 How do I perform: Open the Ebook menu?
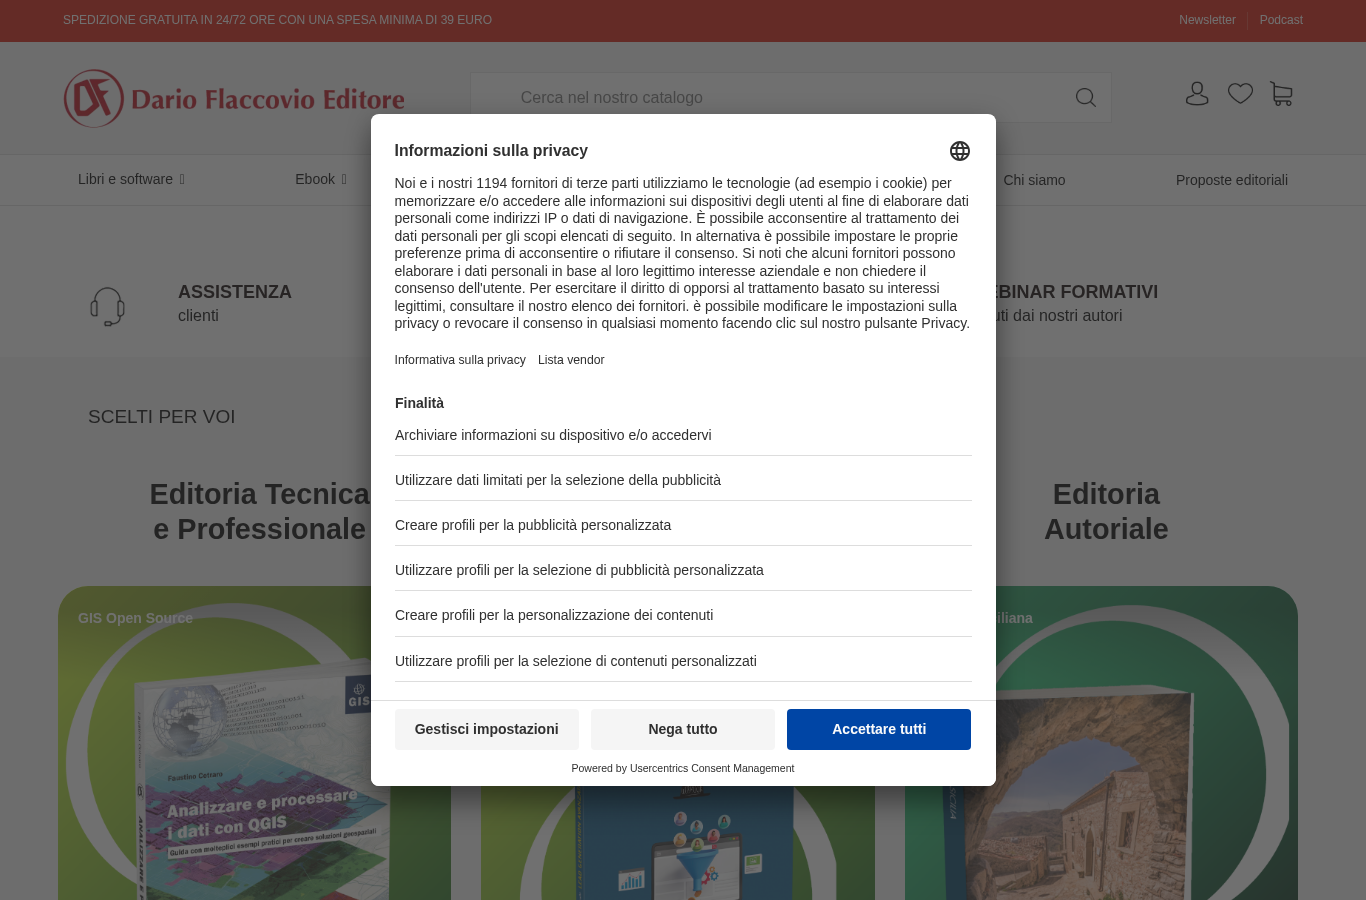point(315,180)
